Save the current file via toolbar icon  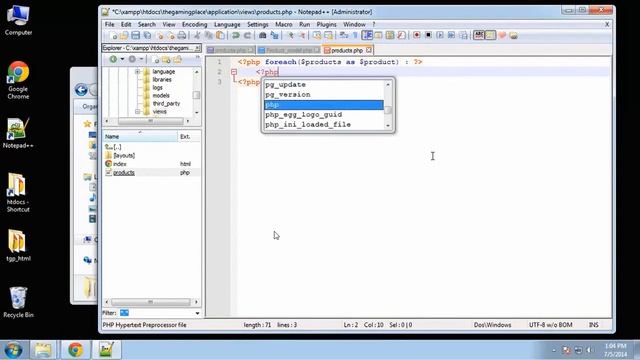pyautogui.click(x=136, y=36)
